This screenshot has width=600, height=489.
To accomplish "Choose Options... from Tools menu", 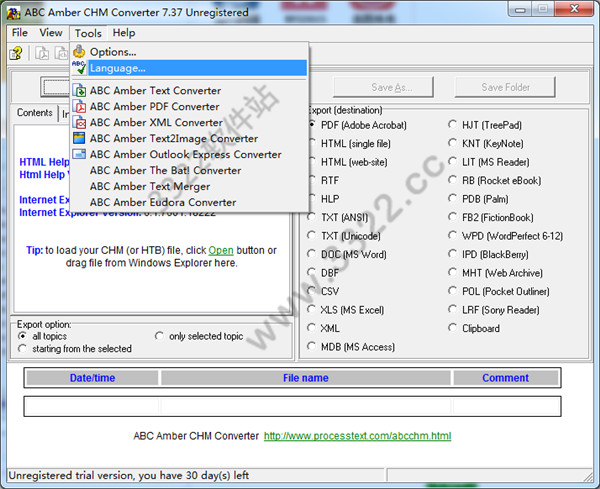I will pos(189,52).
